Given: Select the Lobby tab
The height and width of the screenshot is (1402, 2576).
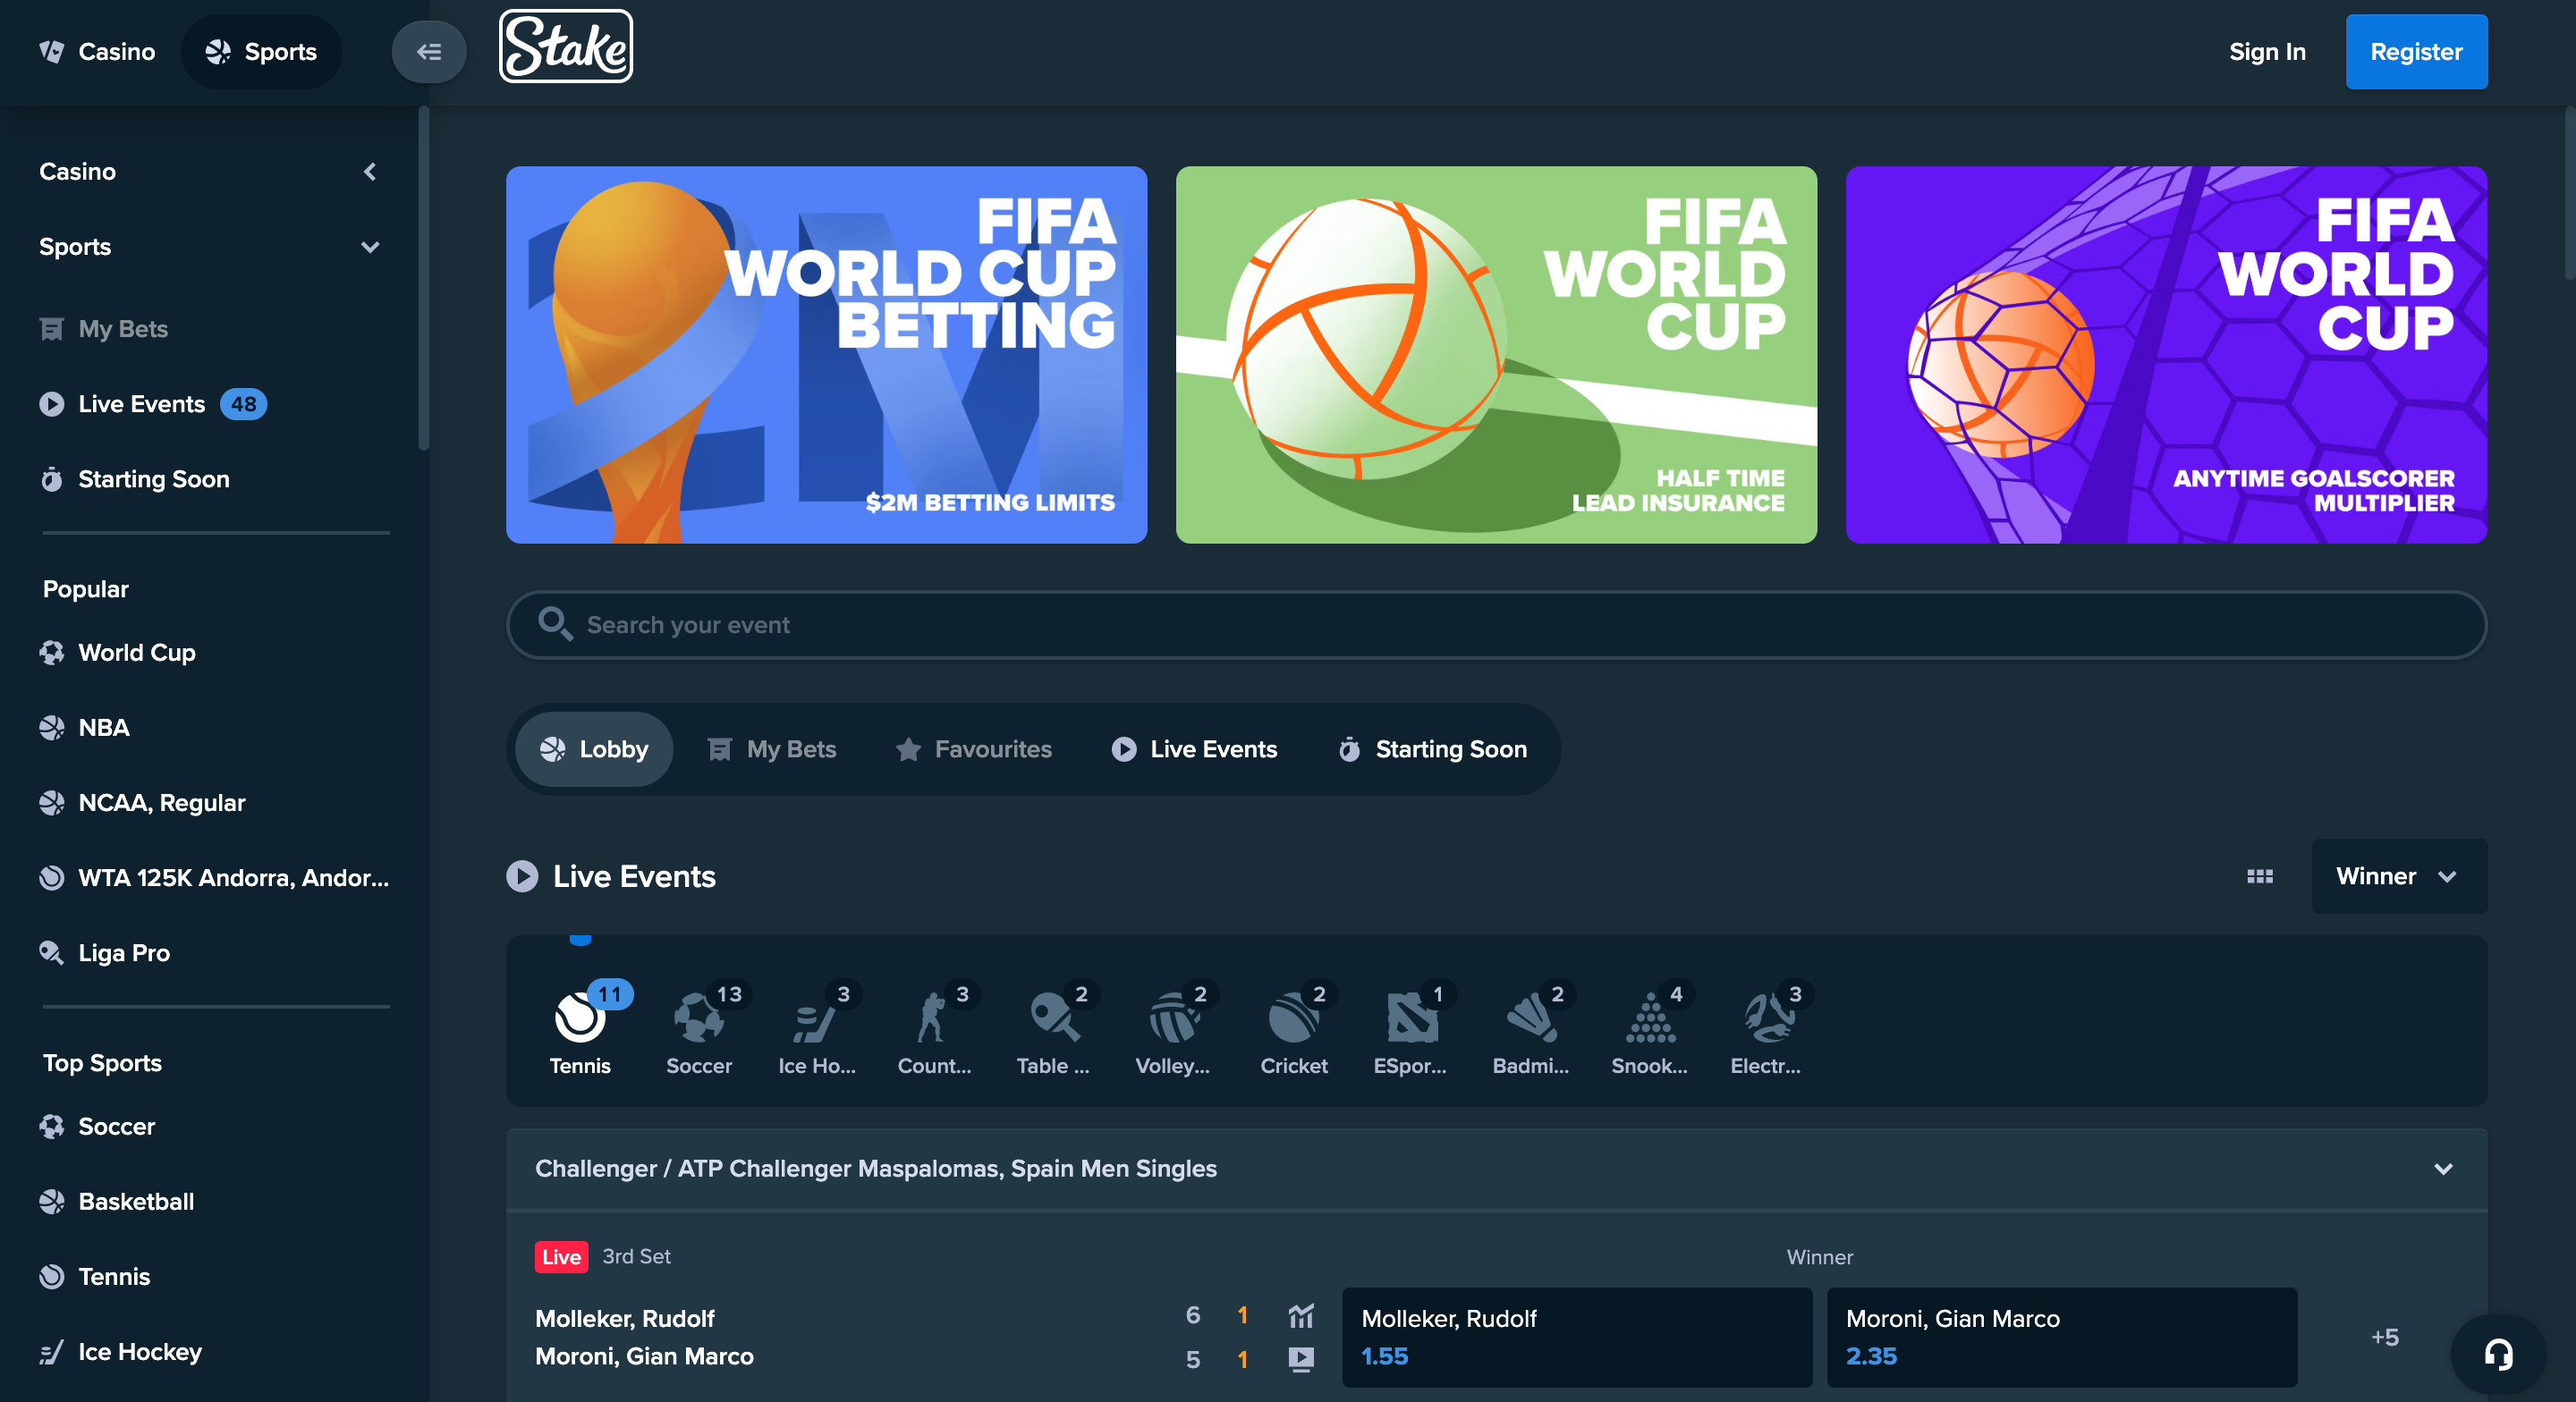Looking at the screenshot, I should click(x=594, y=749).
